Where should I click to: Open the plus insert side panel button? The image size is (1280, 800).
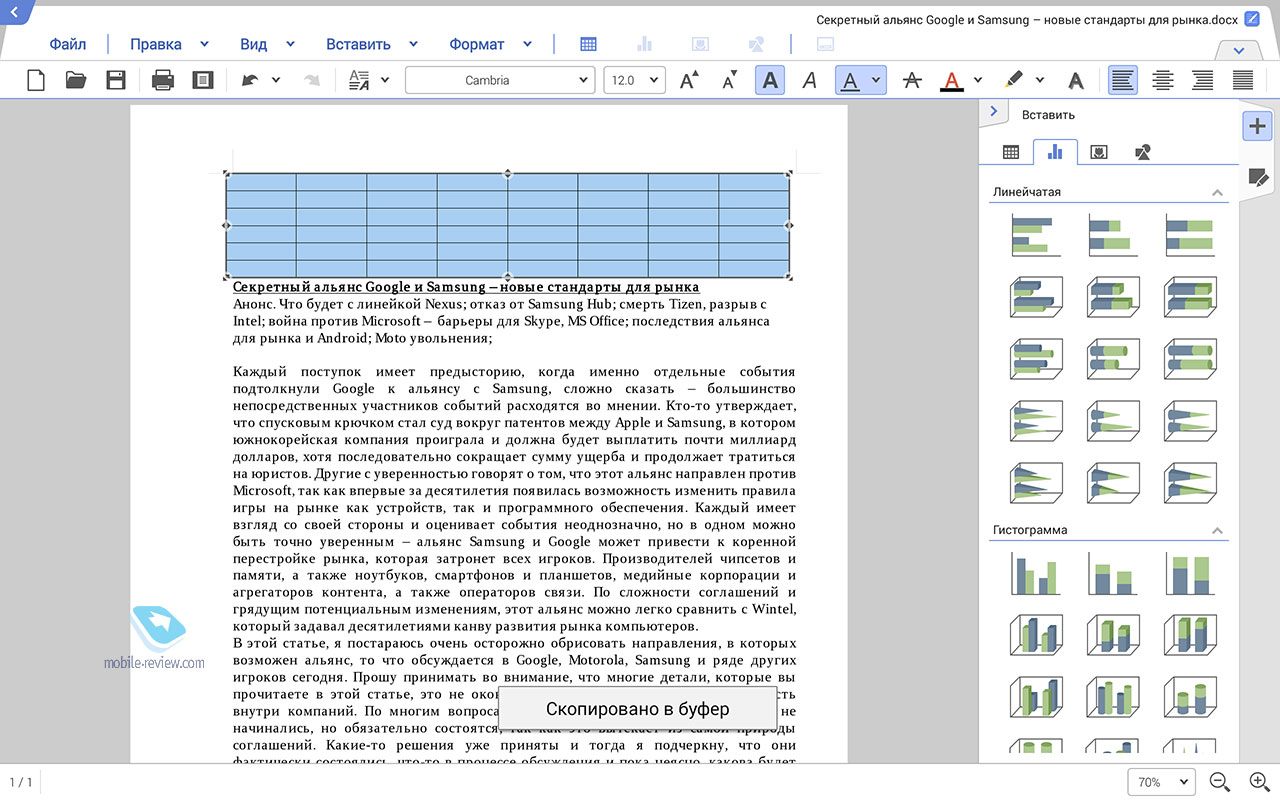pos(1257,126)
